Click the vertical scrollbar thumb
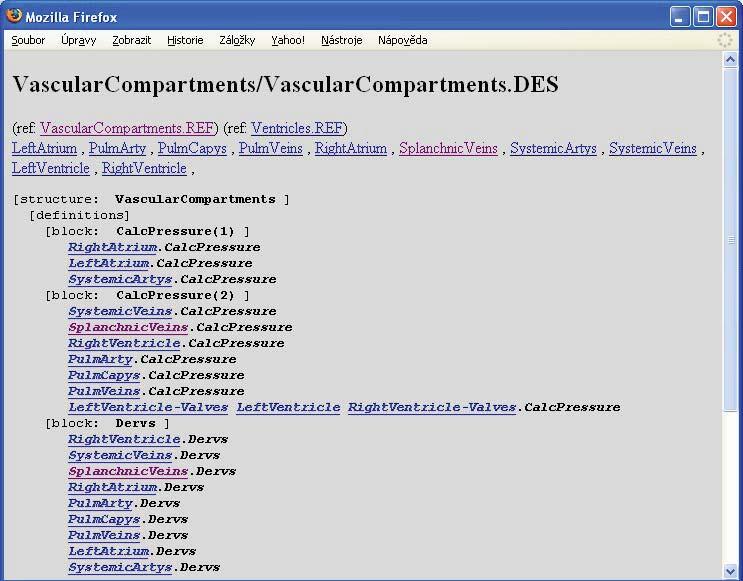 pos(730,240)
